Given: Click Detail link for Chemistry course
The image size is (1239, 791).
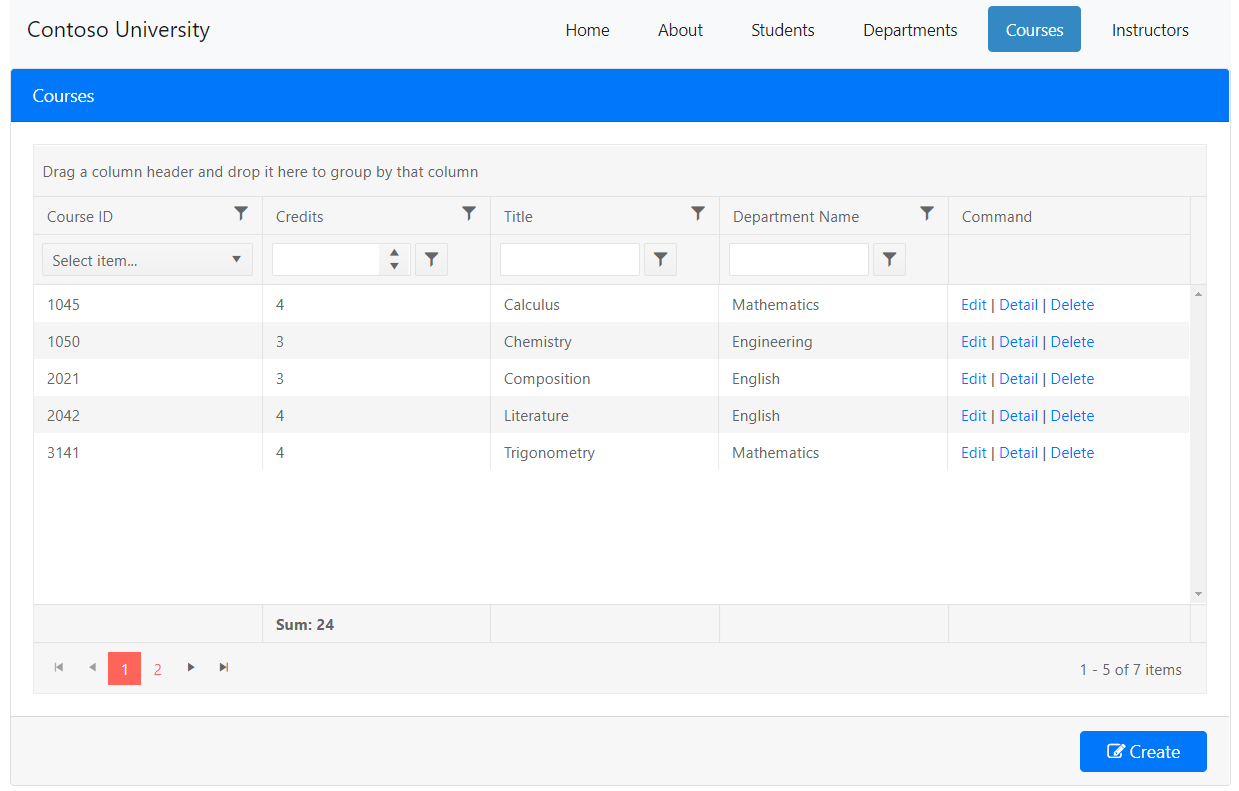Looking at the screenshot, I should coord(1018,342).
